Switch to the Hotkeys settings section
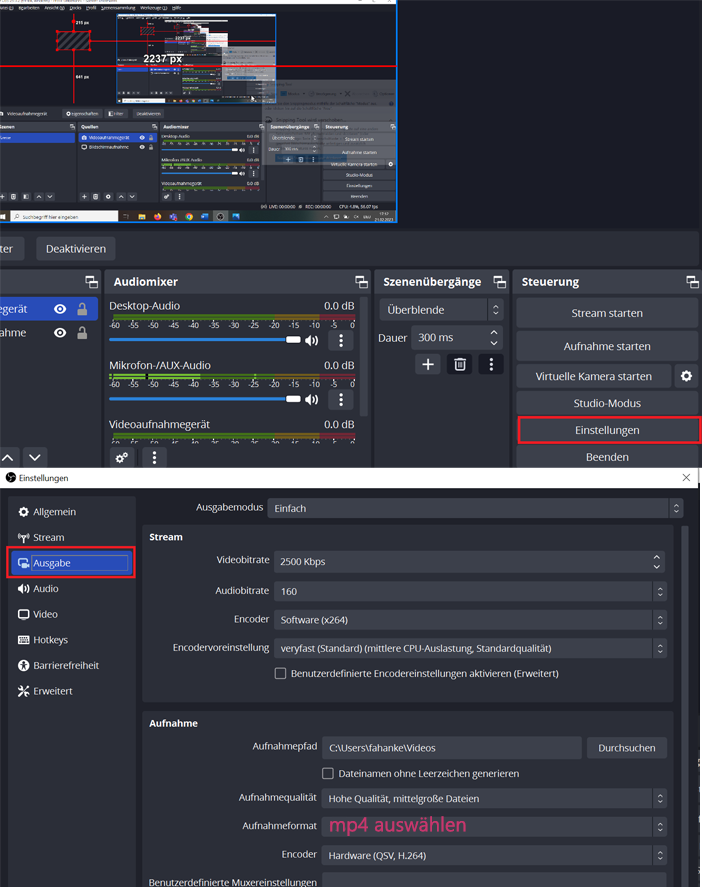This screenshot has height=887, width=702. (x=50, y=640)
